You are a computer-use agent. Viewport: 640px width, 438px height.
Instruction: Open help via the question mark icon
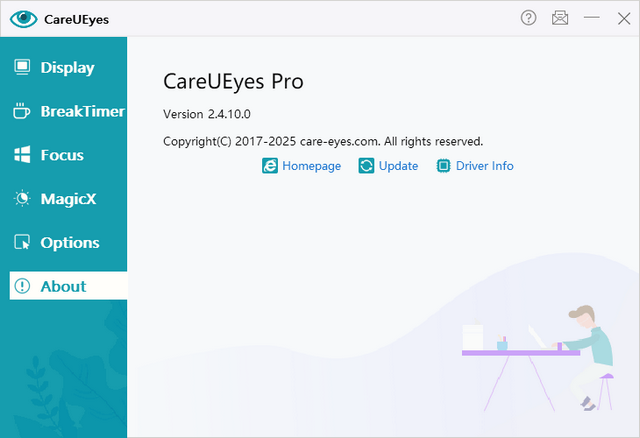click(x=529, y=18)
